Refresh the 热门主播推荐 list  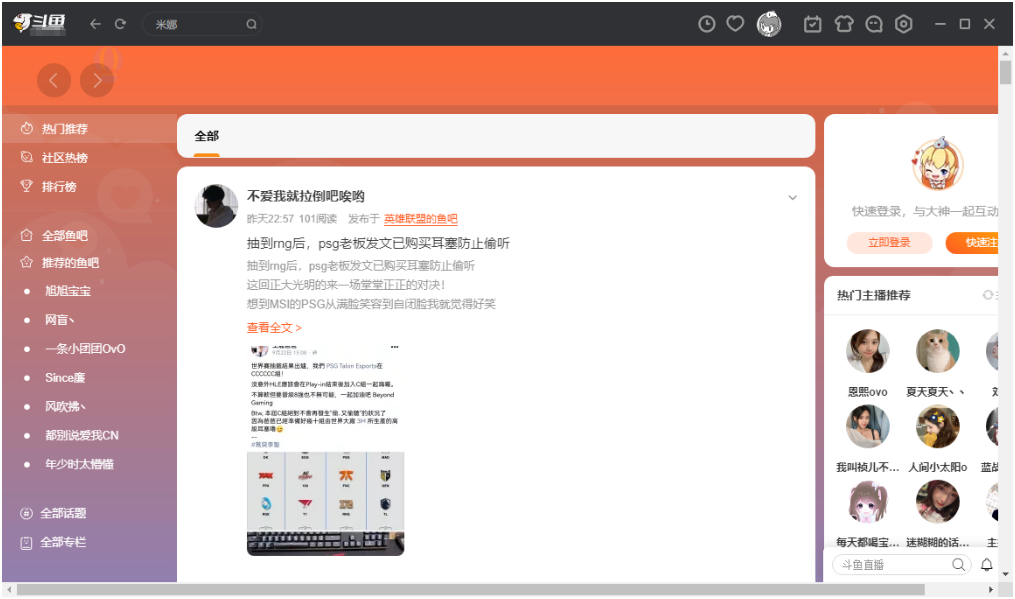click(988, 295)
